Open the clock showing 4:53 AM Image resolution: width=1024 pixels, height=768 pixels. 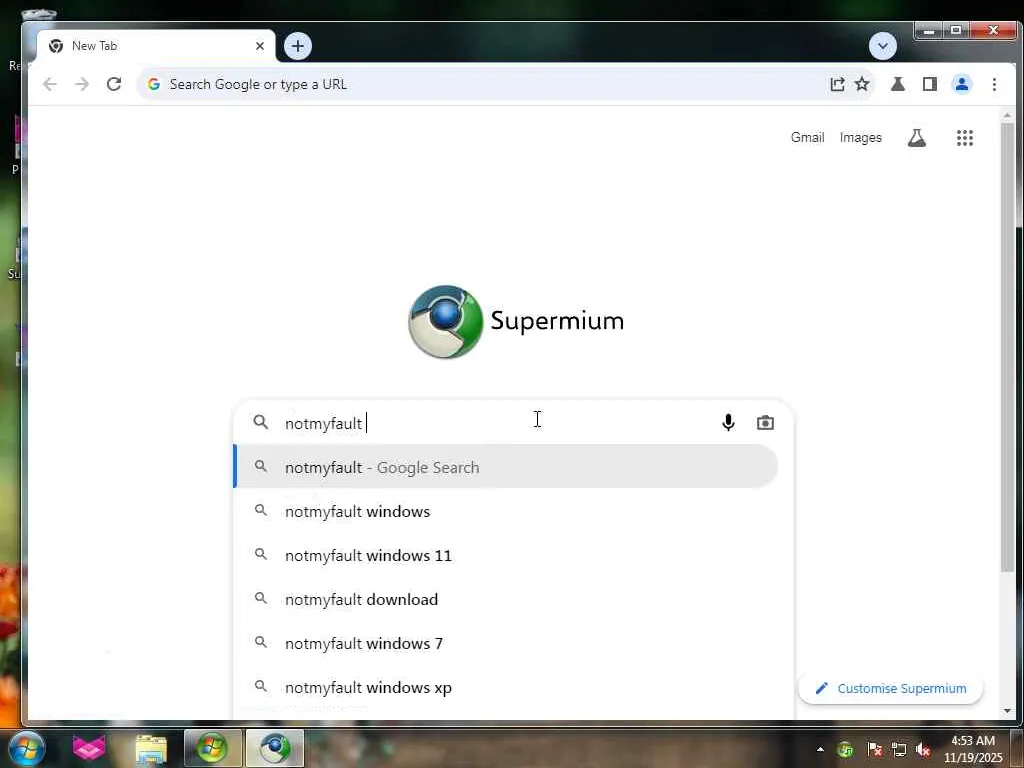[x=973, y=749]
